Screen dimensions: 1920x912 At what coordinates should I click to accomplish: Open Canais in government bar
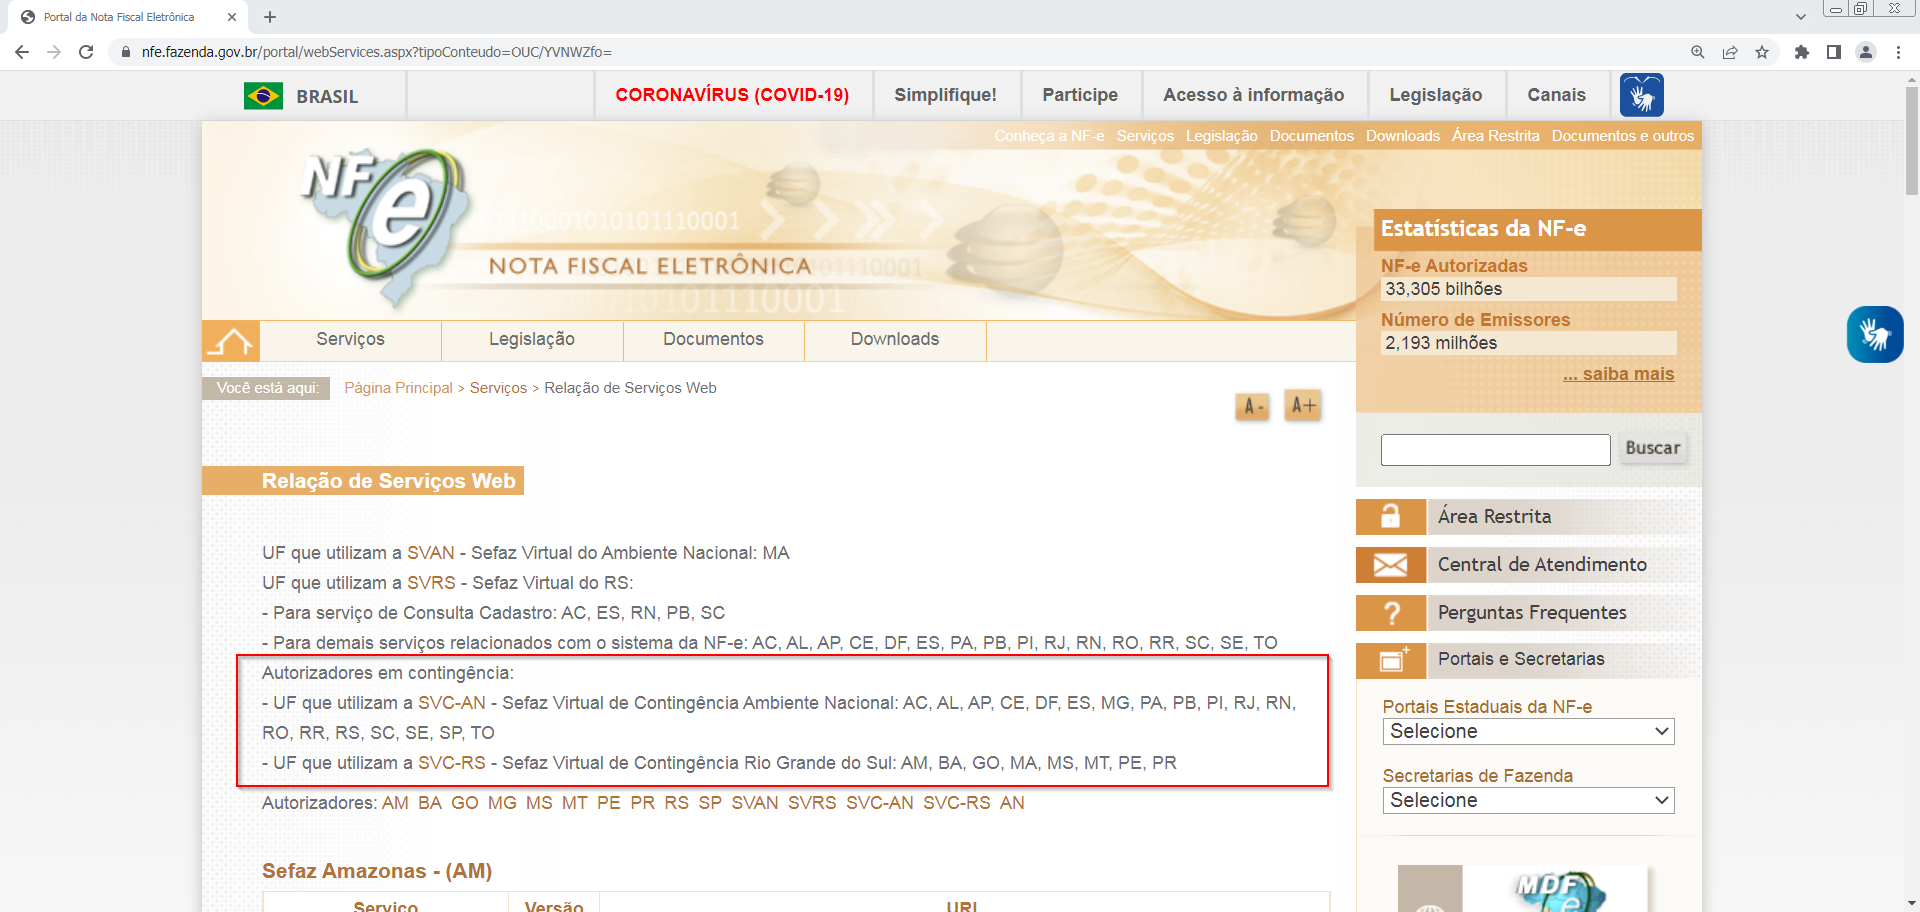pos(1556,95)
